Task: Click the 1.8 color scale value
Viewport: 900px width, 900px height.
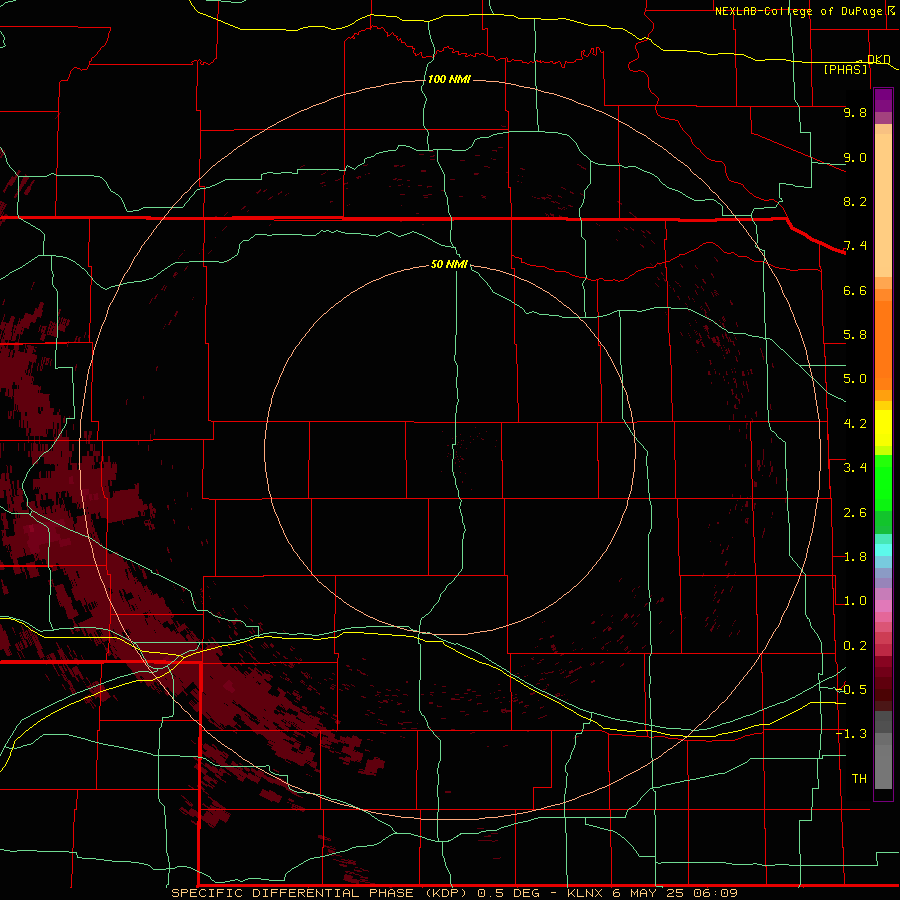Action: pyautogui.click(x=855, y=557)
